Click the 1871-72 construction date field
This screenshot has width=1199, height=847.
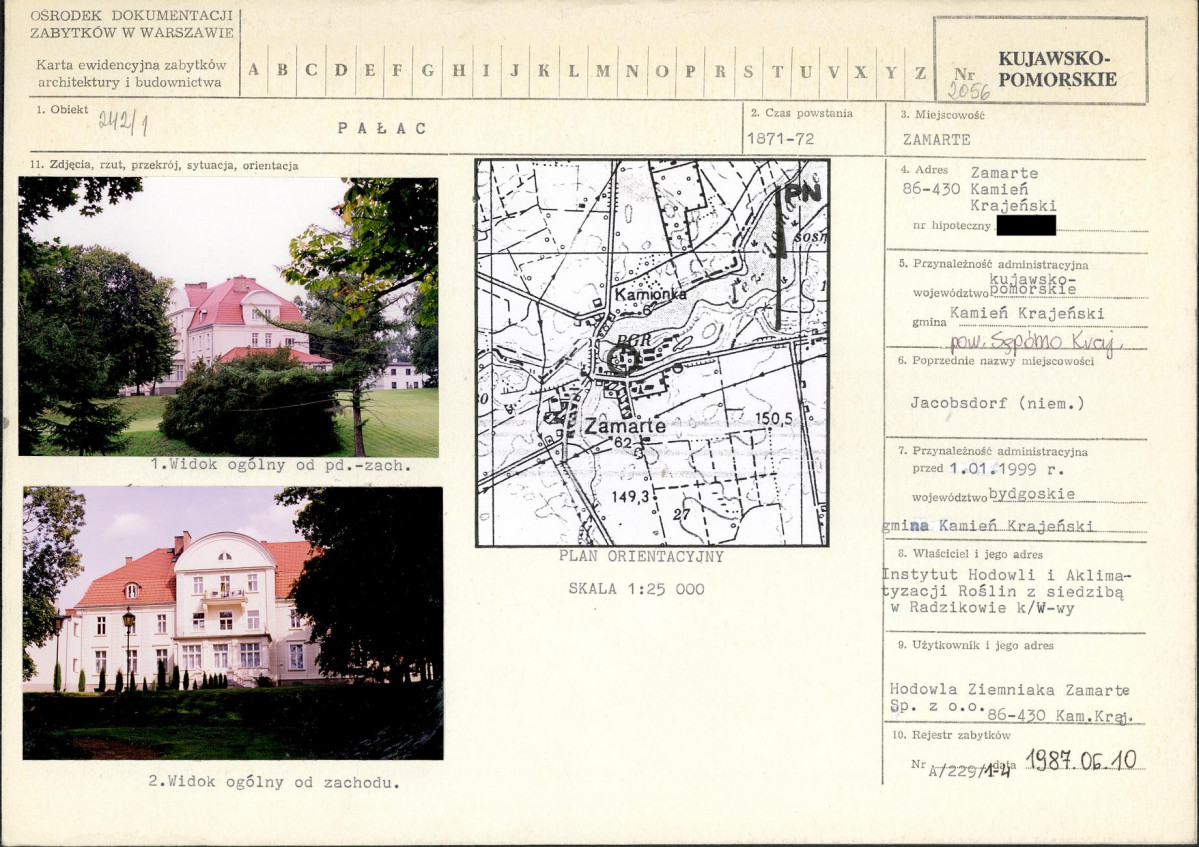781,138
